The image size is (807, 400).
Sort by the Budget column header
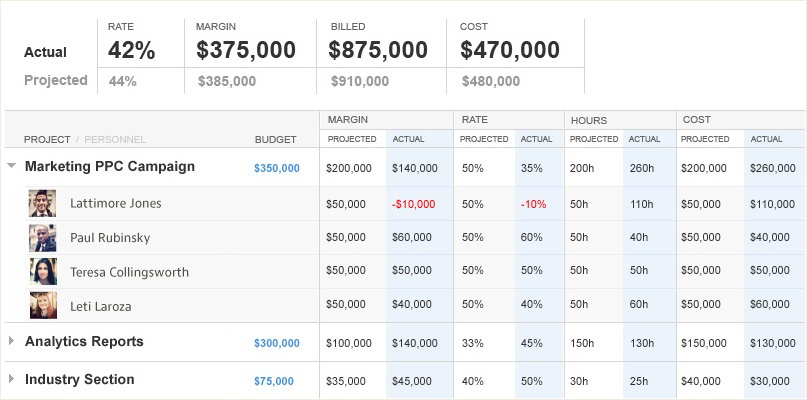click(x=275, y=139)
